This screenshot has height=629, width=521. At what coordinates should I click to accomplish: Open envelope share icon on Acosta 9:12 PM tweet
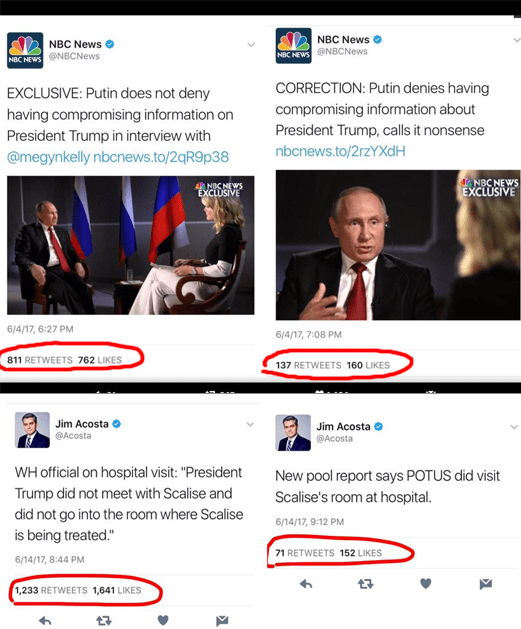pyautogui.click(x=486, y=584)
